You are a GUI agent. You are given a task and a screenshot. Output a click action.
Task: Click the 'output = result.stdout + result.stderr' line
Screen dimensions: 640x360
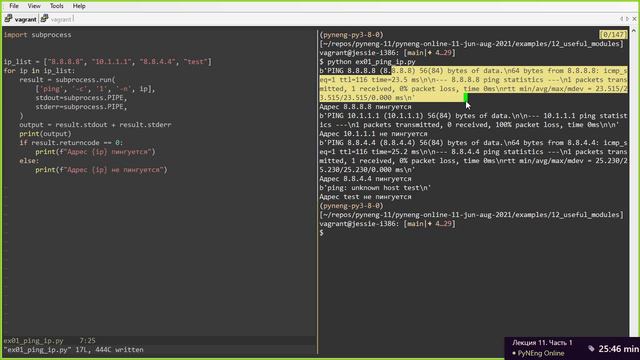click(95, 125)
